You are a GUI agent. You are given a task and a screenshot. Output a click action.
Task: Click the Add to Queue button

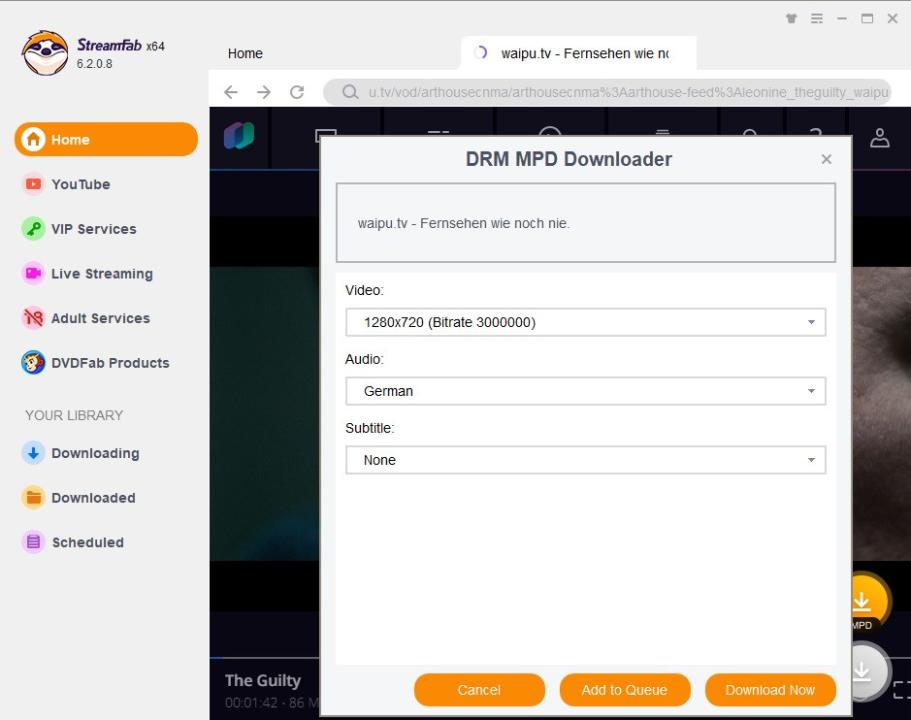pos(624,690)
